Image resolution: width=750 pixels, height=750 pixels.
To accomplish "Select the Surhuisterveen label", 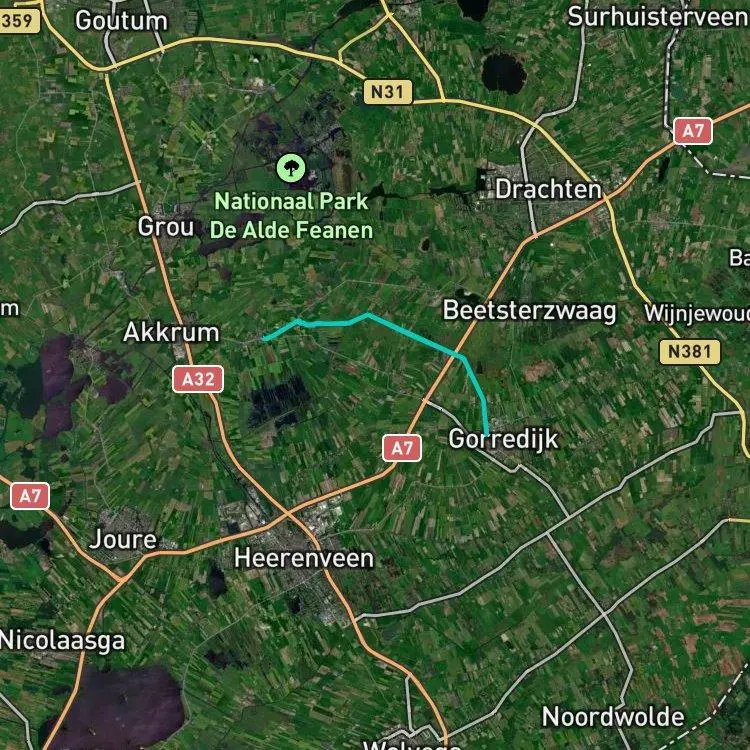I will 658,17.
